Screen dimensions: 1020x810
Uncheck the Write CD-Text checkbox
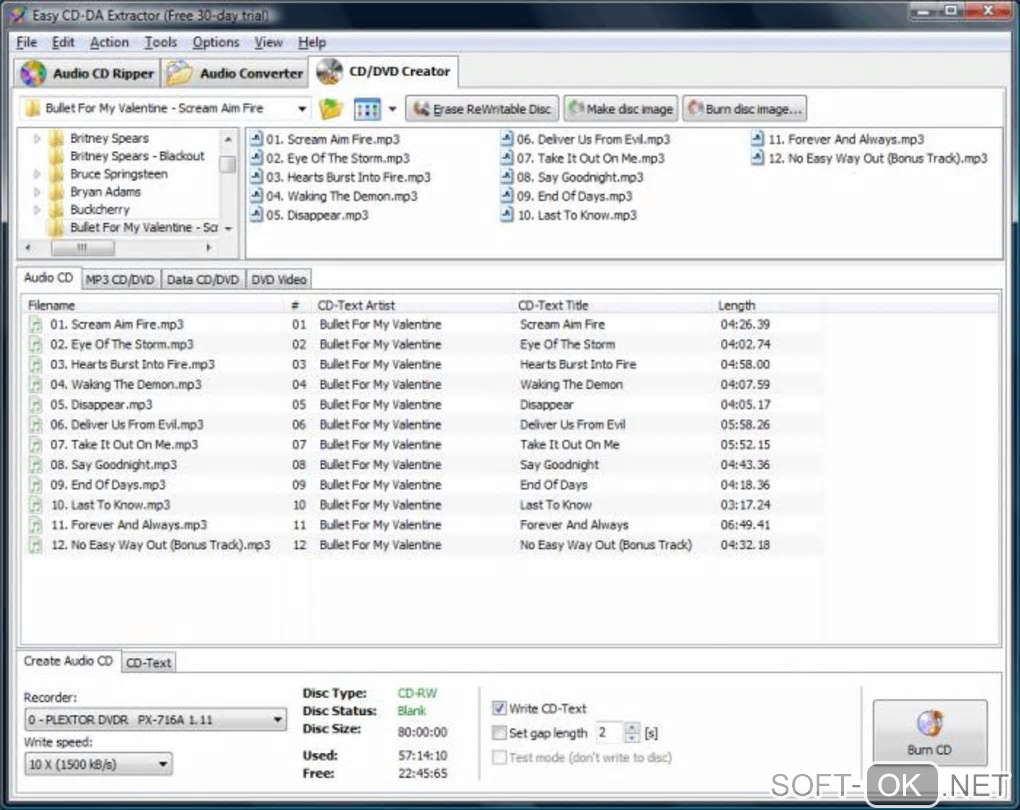(x=499, y=708)
